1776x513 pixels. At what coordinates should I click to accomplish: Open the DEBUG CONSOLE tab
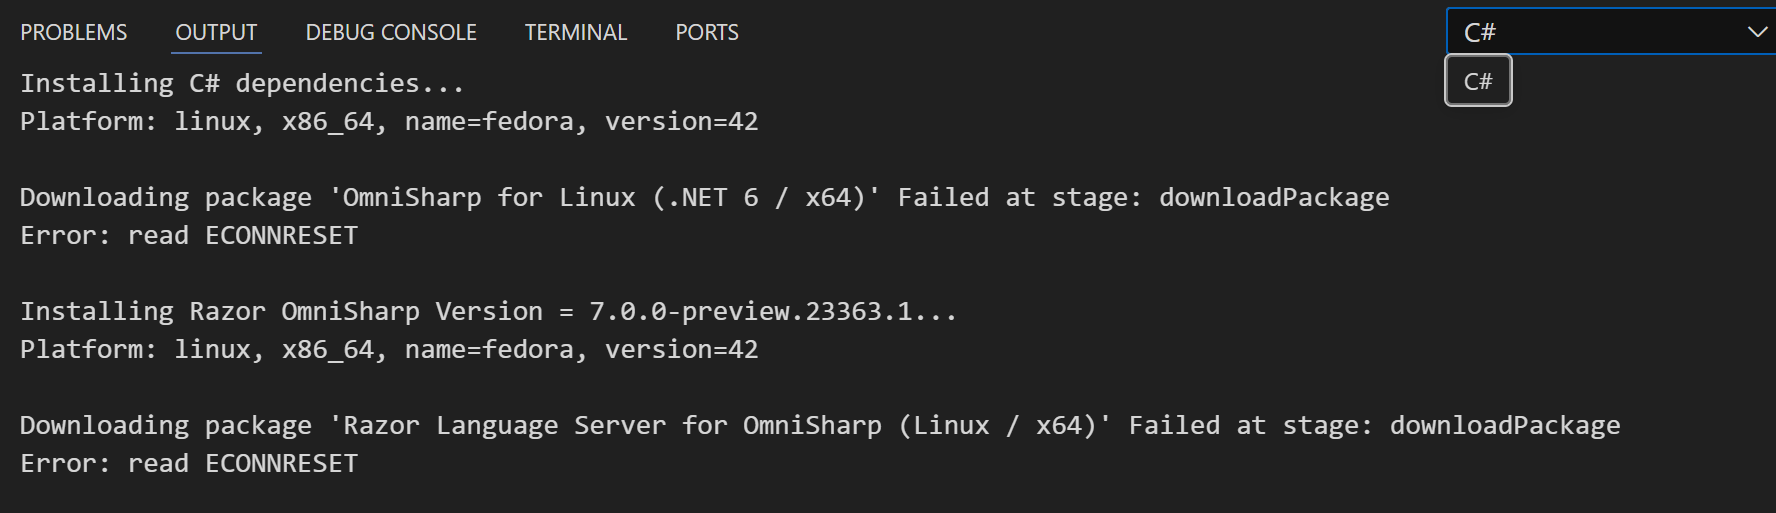[x=391, y=33]
